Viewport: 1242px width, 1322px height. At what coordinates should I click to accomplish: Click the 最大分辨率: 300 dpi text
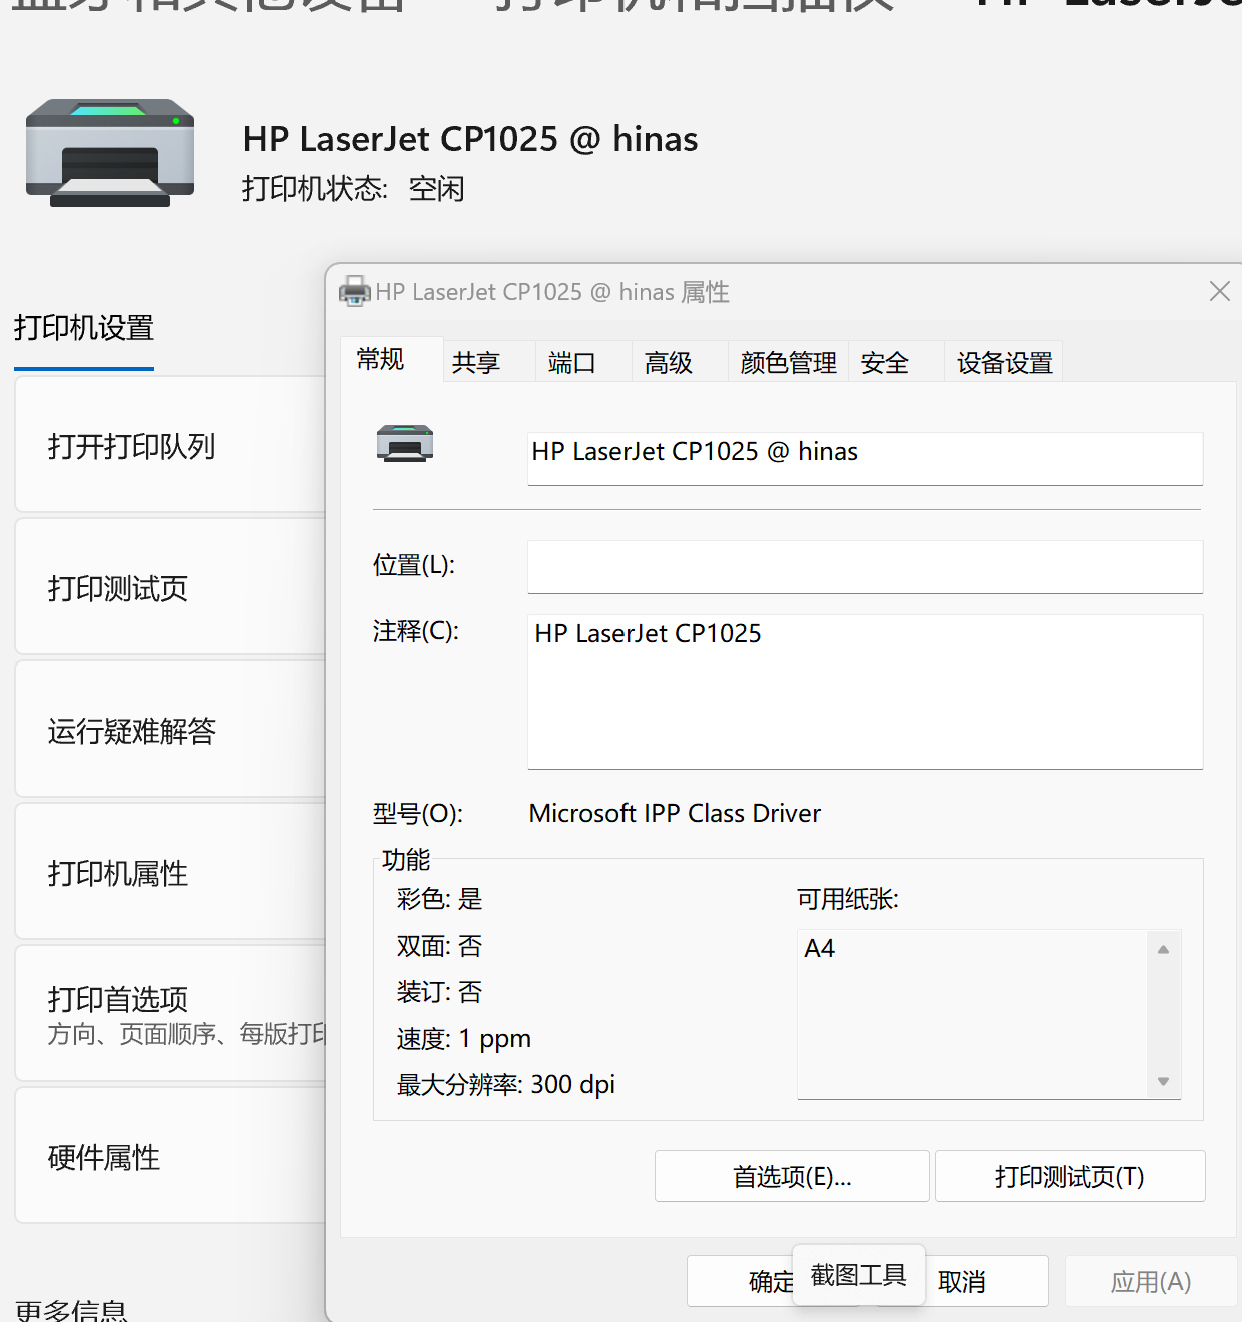pos(506,1084)
